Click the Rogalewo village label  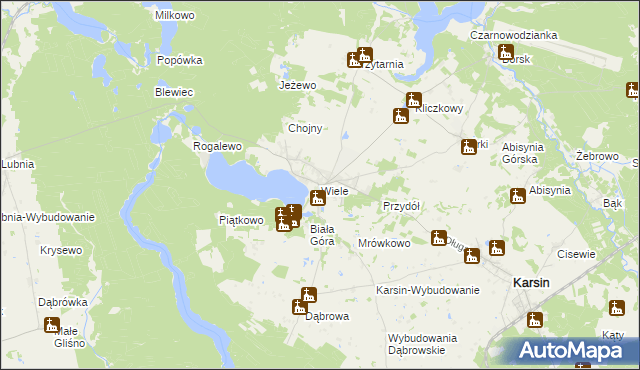pyautogui.click(x=218, y=146)
